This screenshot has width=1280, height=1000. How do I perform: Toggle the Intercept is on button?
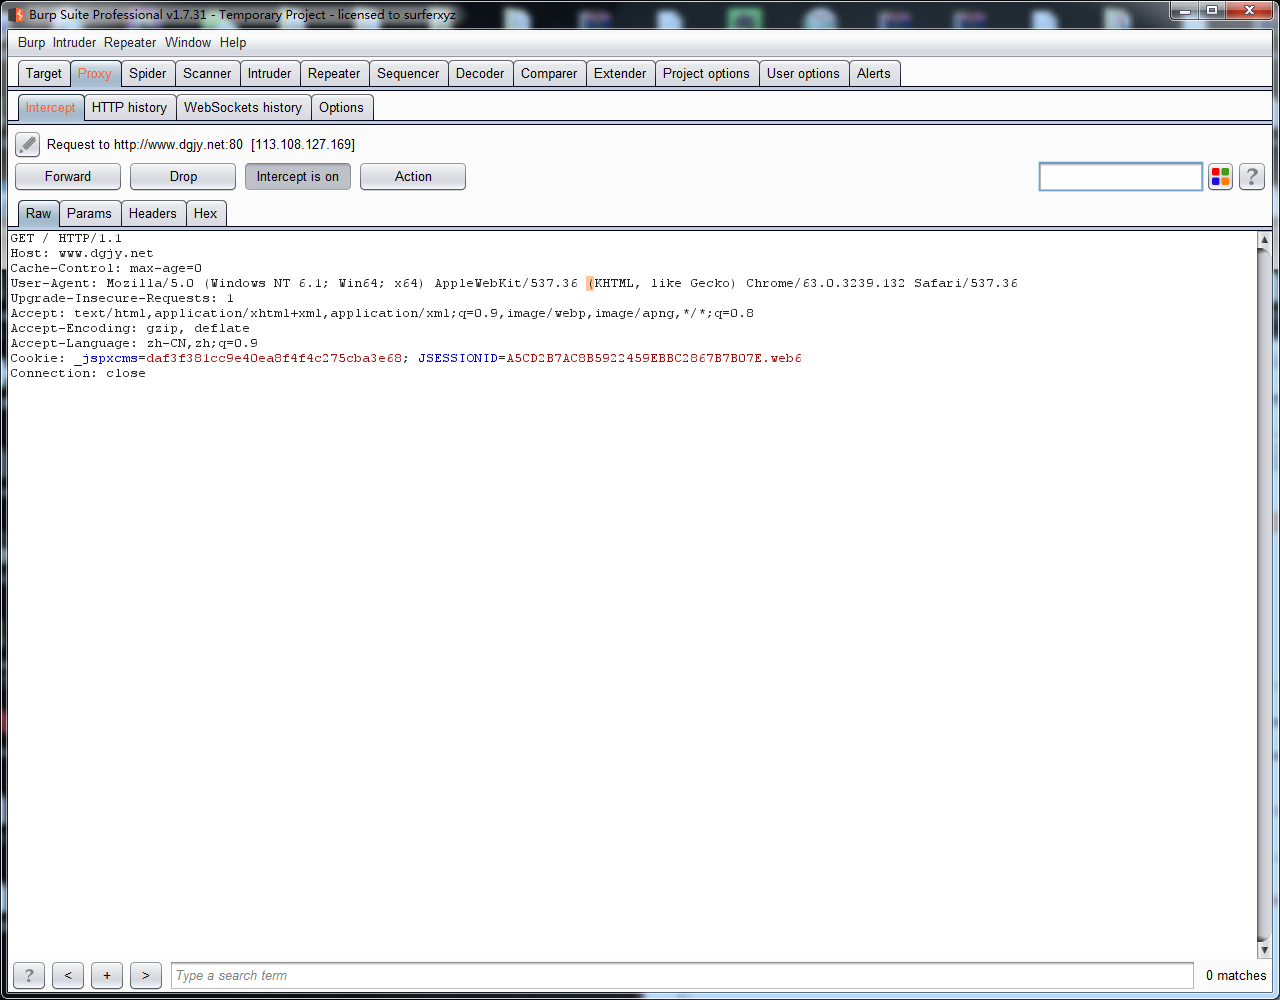pos(298,177)
